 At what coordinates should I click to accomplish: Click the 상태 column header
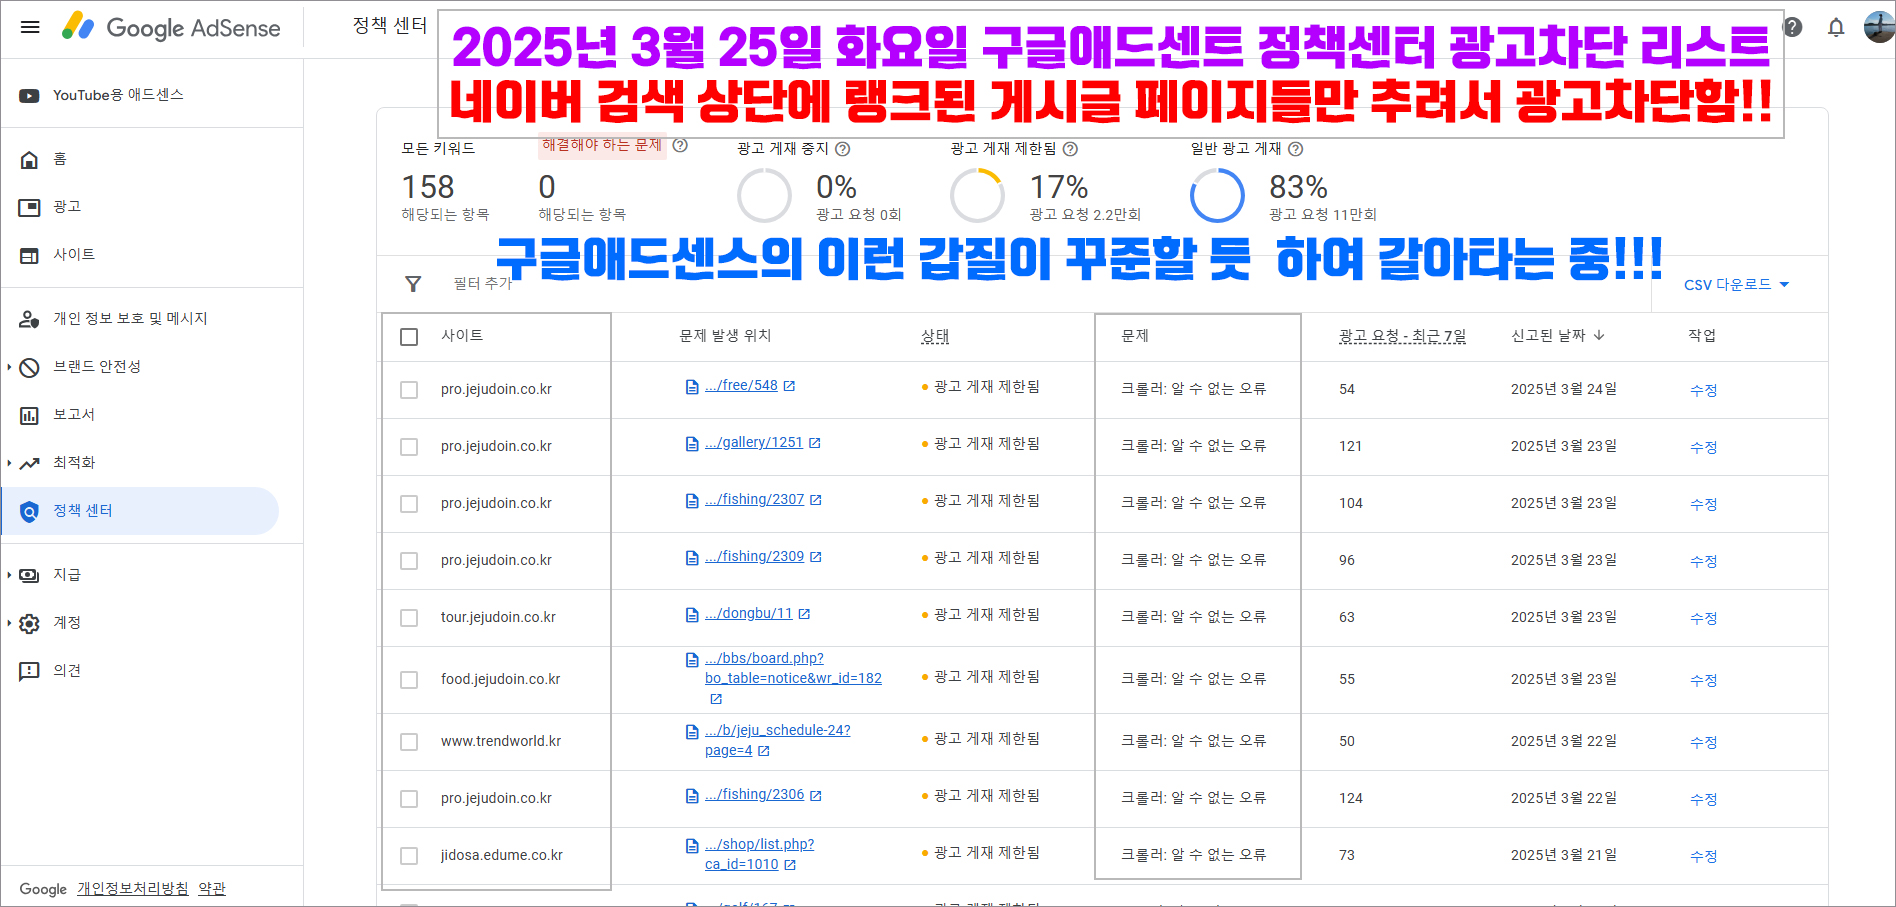(935, 336)
